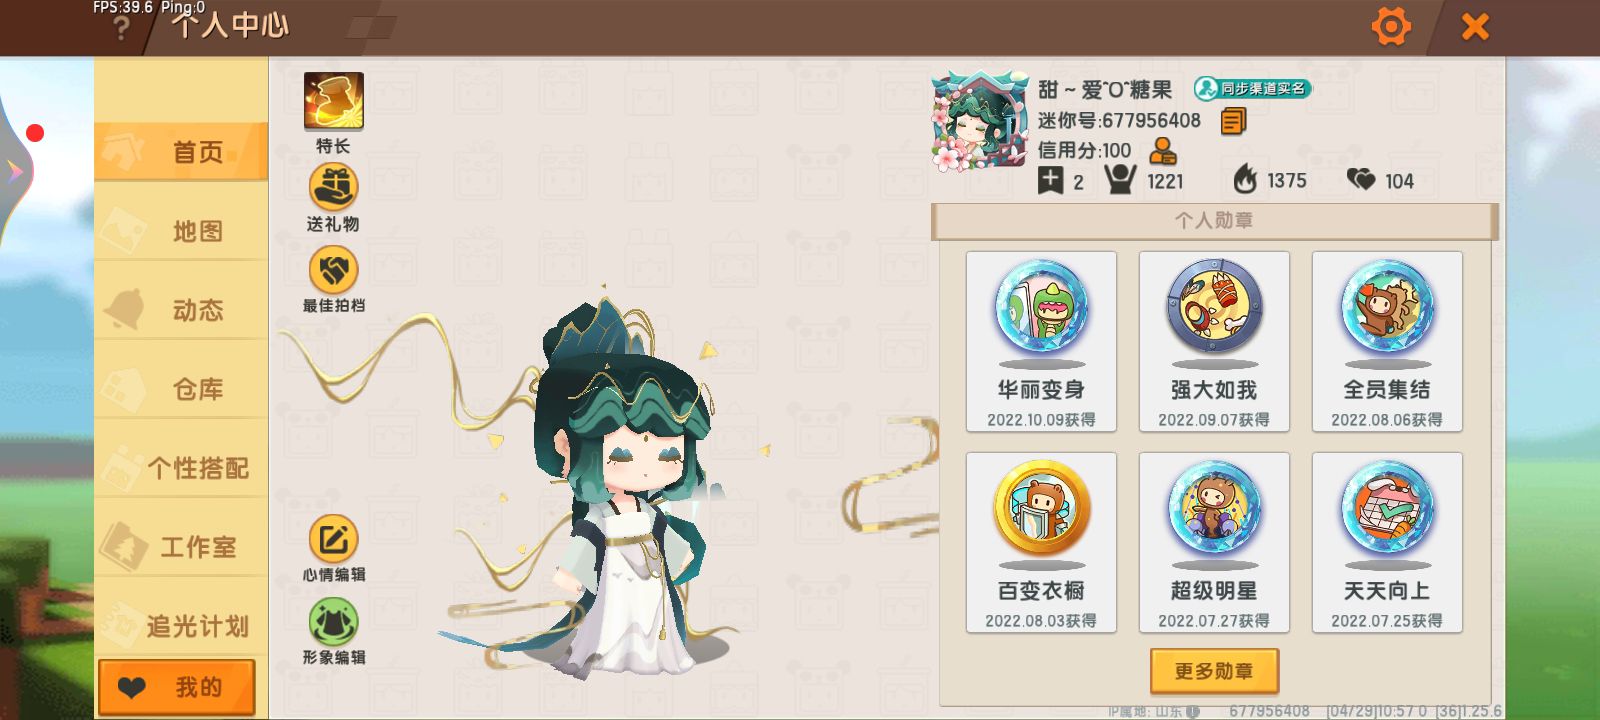Expand the side drawer arrow on left edge
Screen dimensions: 1600x720
pyautogui.click(x=15, y=171)
